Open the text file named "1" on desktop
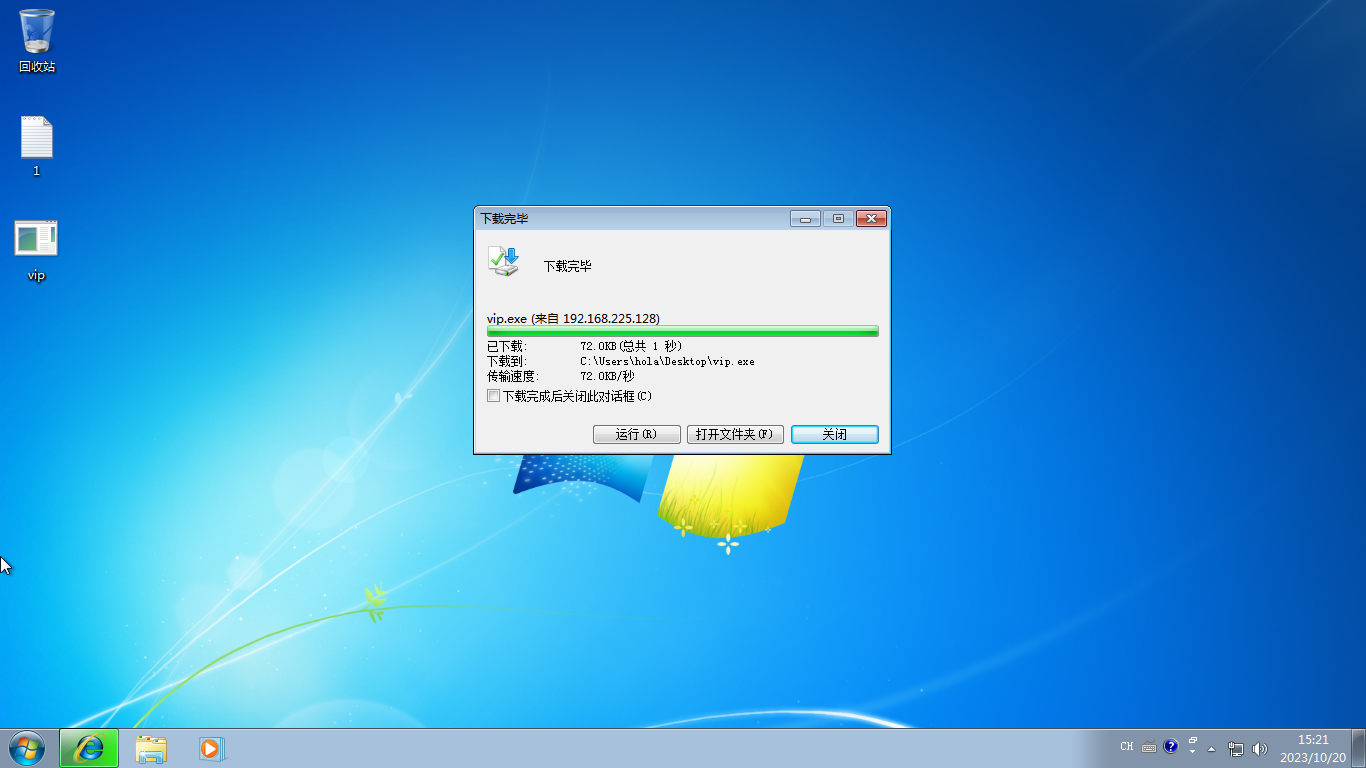 (x=36, y=140)
